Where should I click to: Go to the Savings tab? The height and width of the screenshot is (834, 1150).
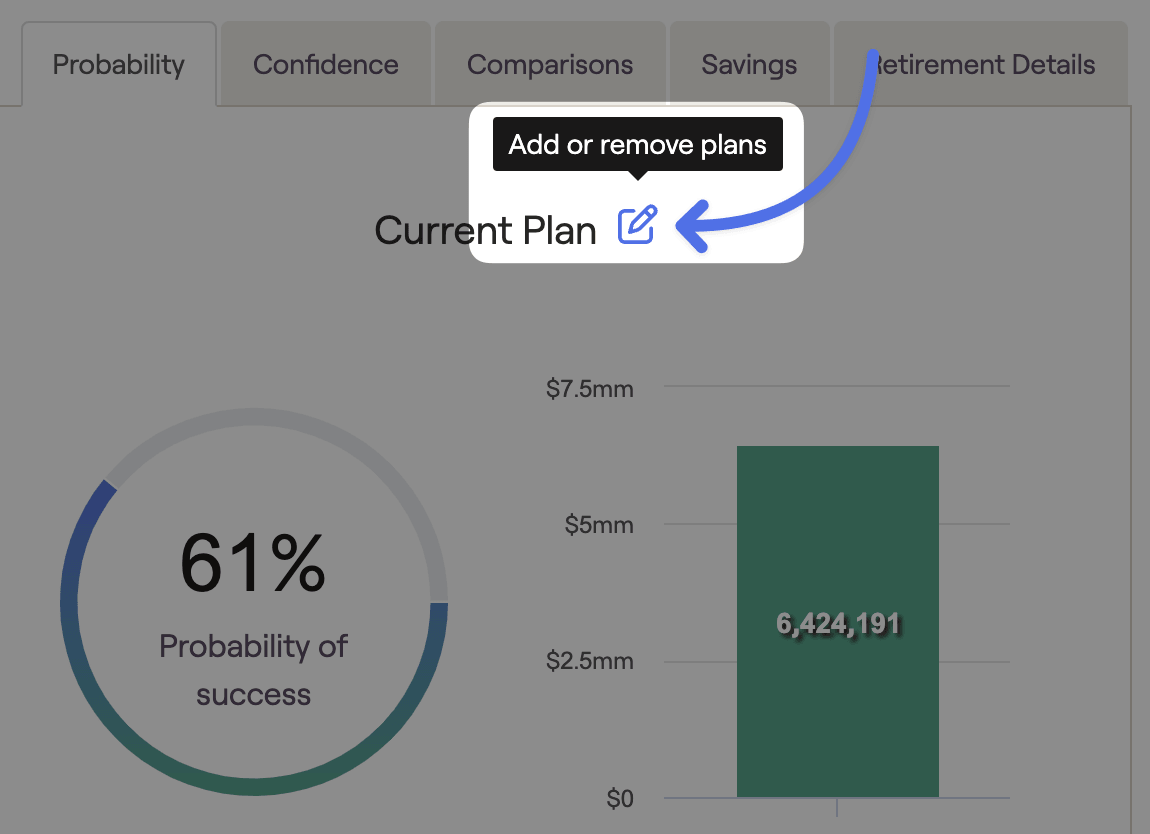point(749,65)
